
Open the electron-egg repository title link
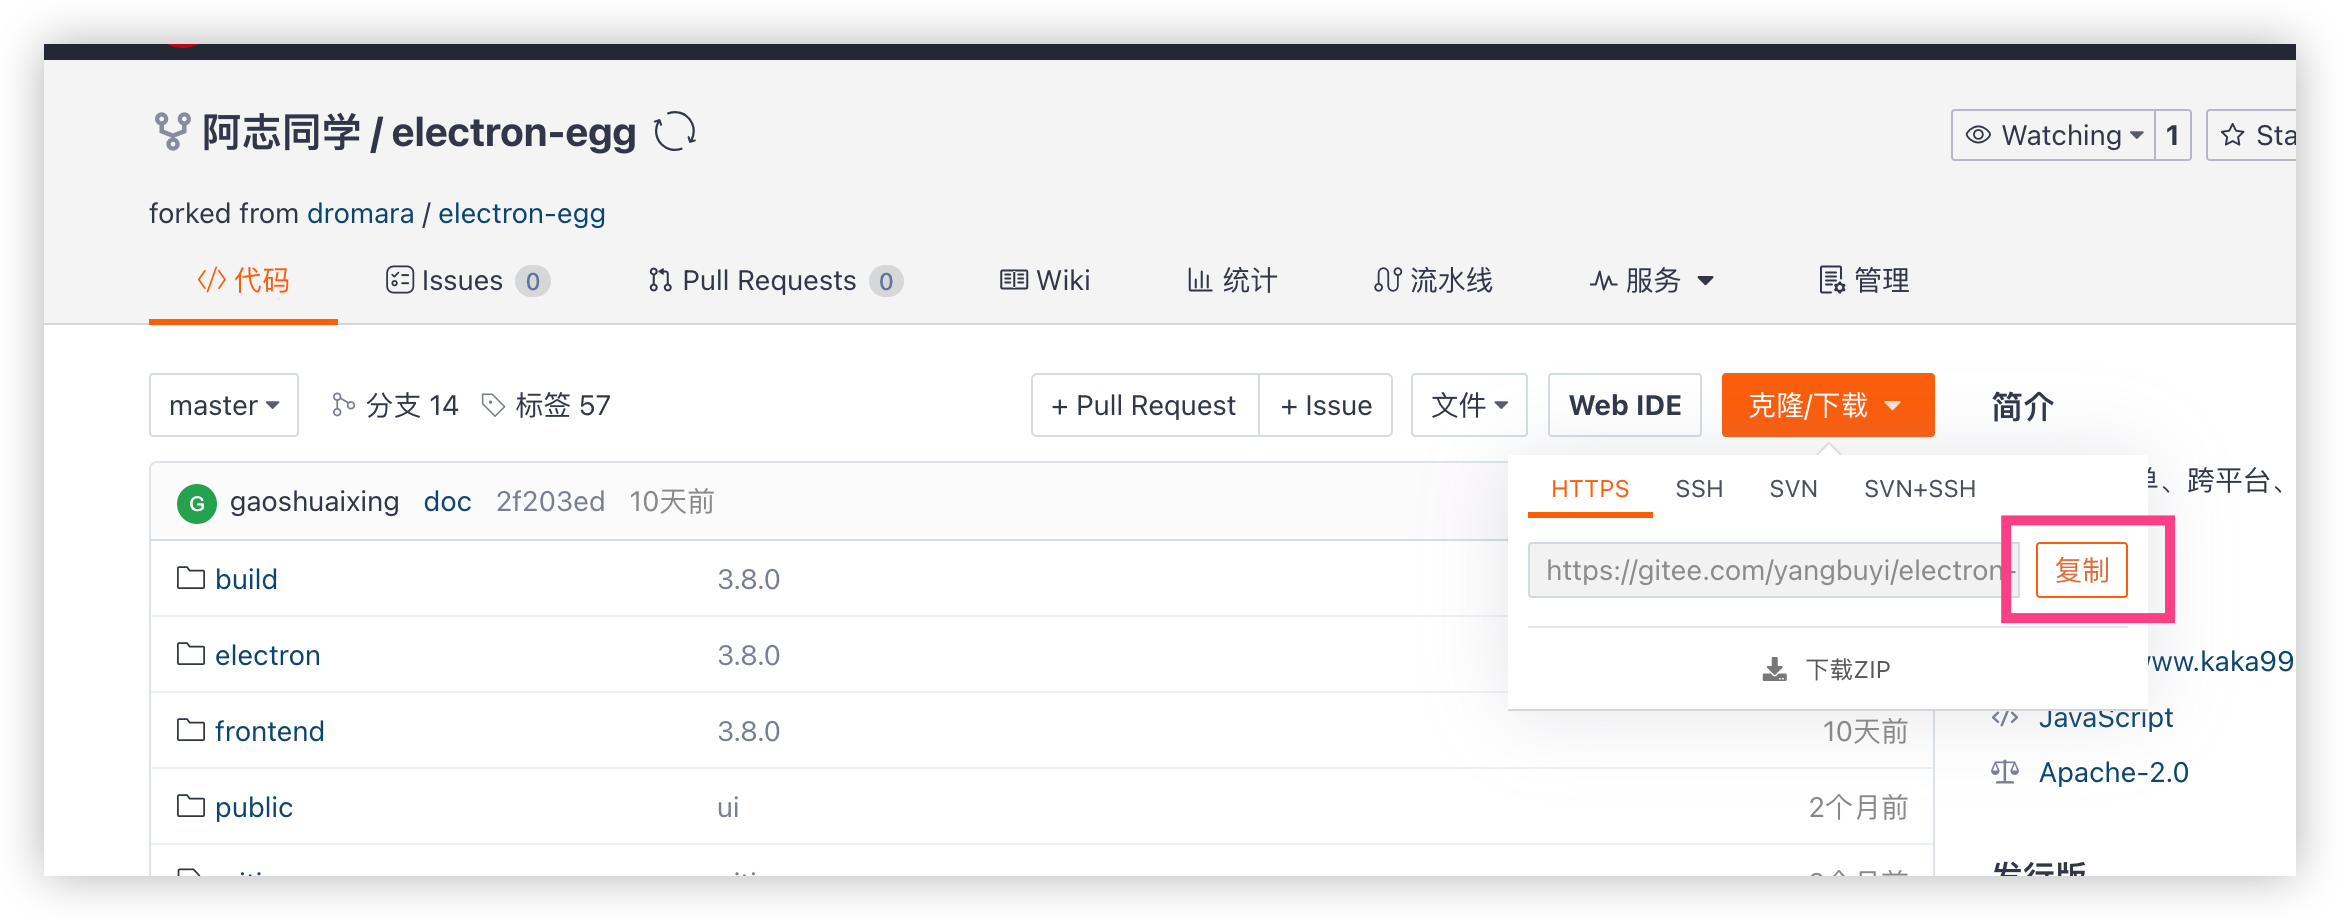coord(514,132)
